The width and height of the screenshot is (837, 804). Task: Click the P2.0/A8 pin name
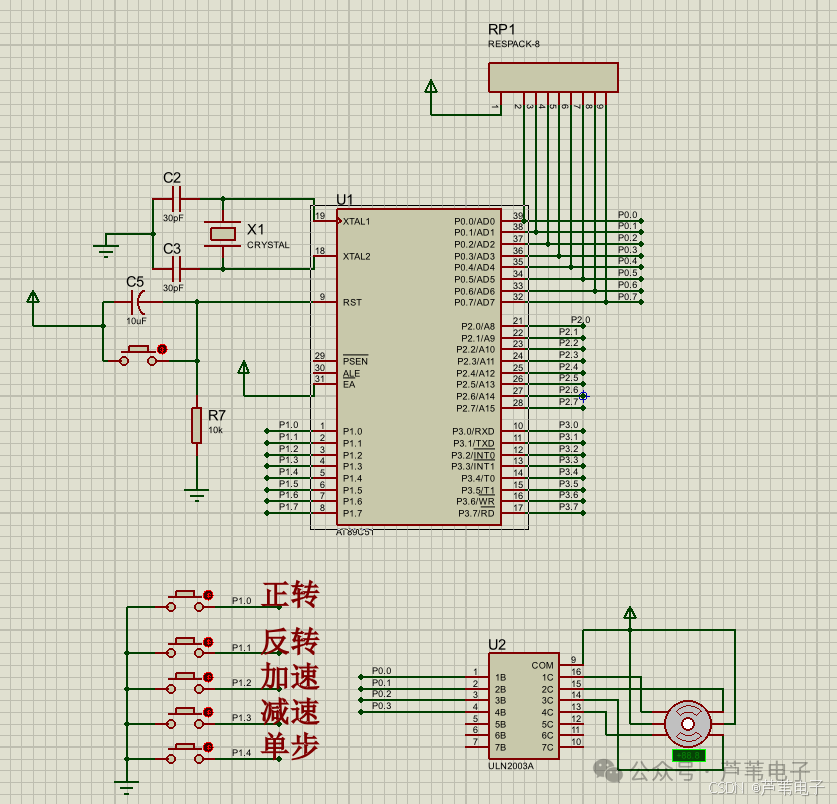pyautogui.click(x=478, y=326)
